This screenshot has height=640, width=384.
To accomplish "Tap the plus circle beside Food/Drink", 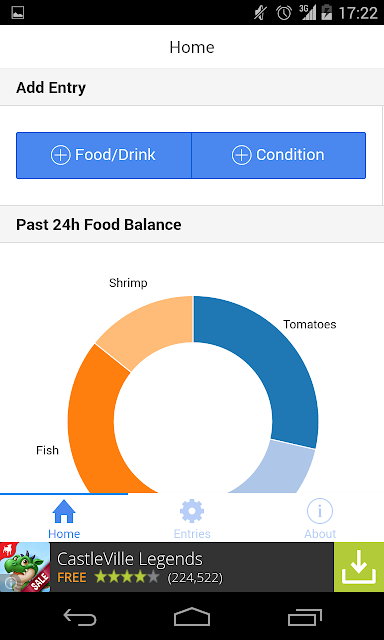I will tap(60, 155).
